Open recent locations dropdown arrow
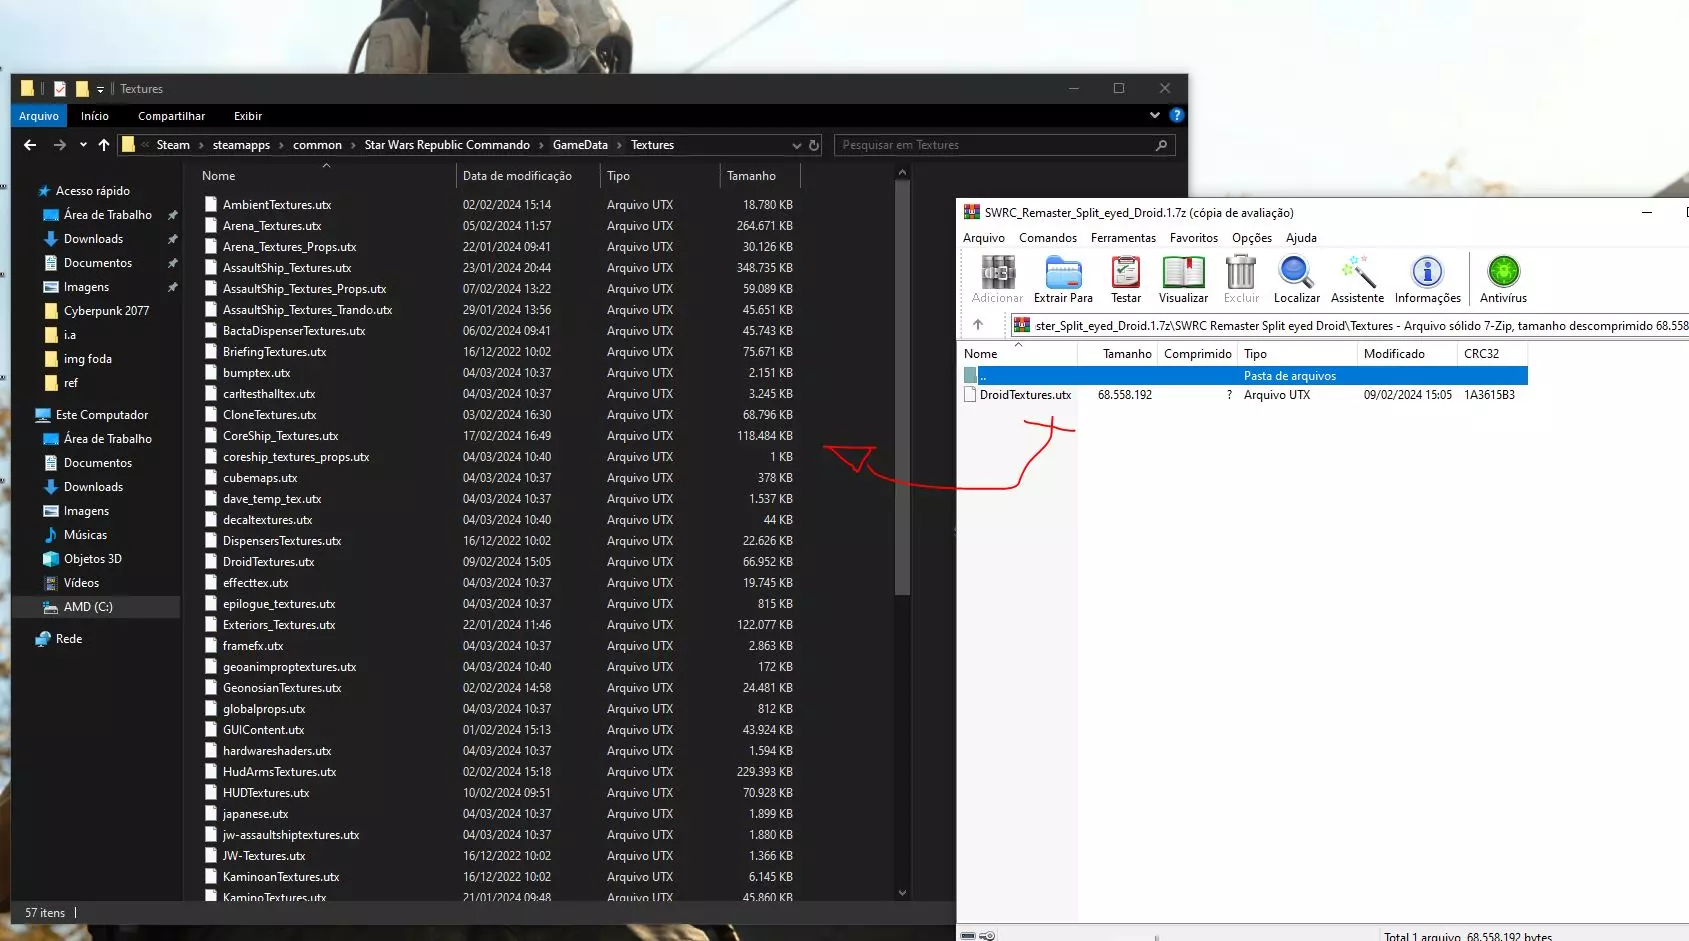Screen dimensions: 1689x941 (x=83, y=145)
